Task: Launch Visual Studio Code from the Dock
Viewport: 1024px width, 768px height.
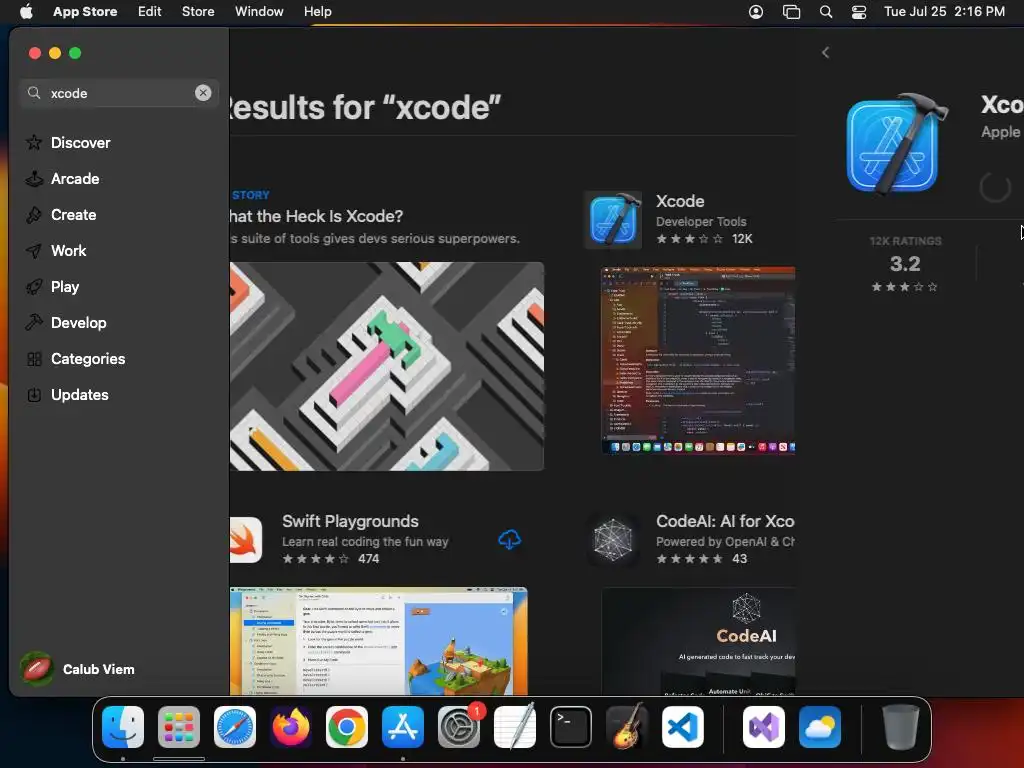Action: (683, 727)
